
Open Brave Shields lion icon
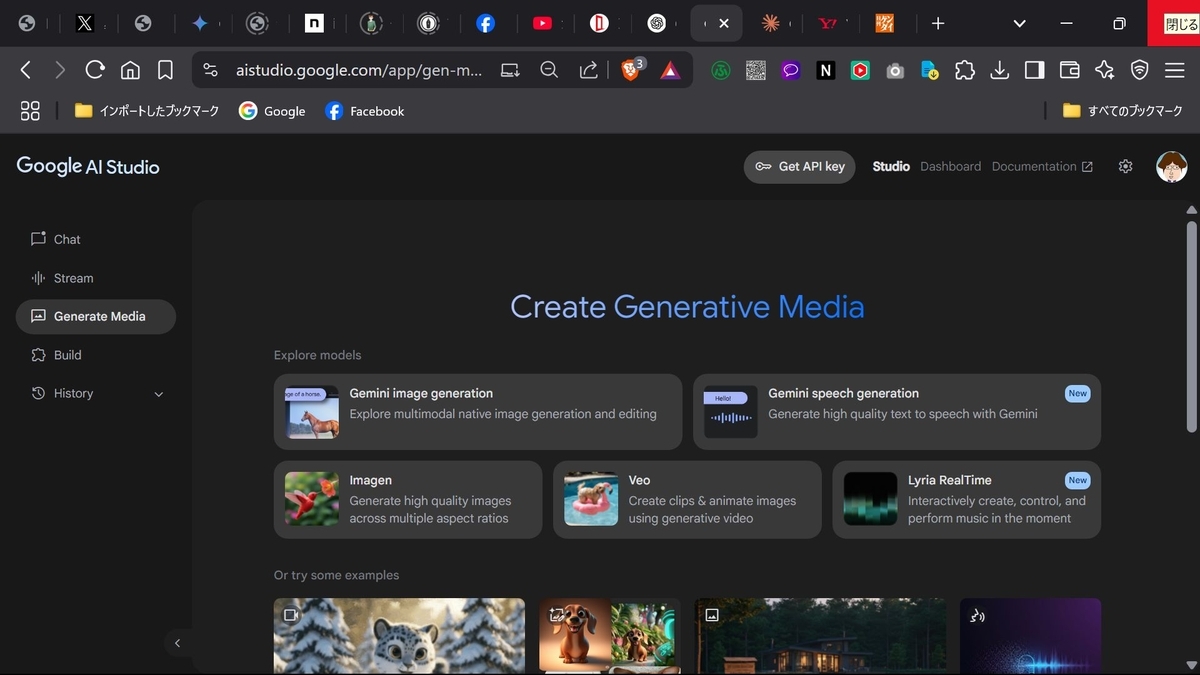coord(631,70)
